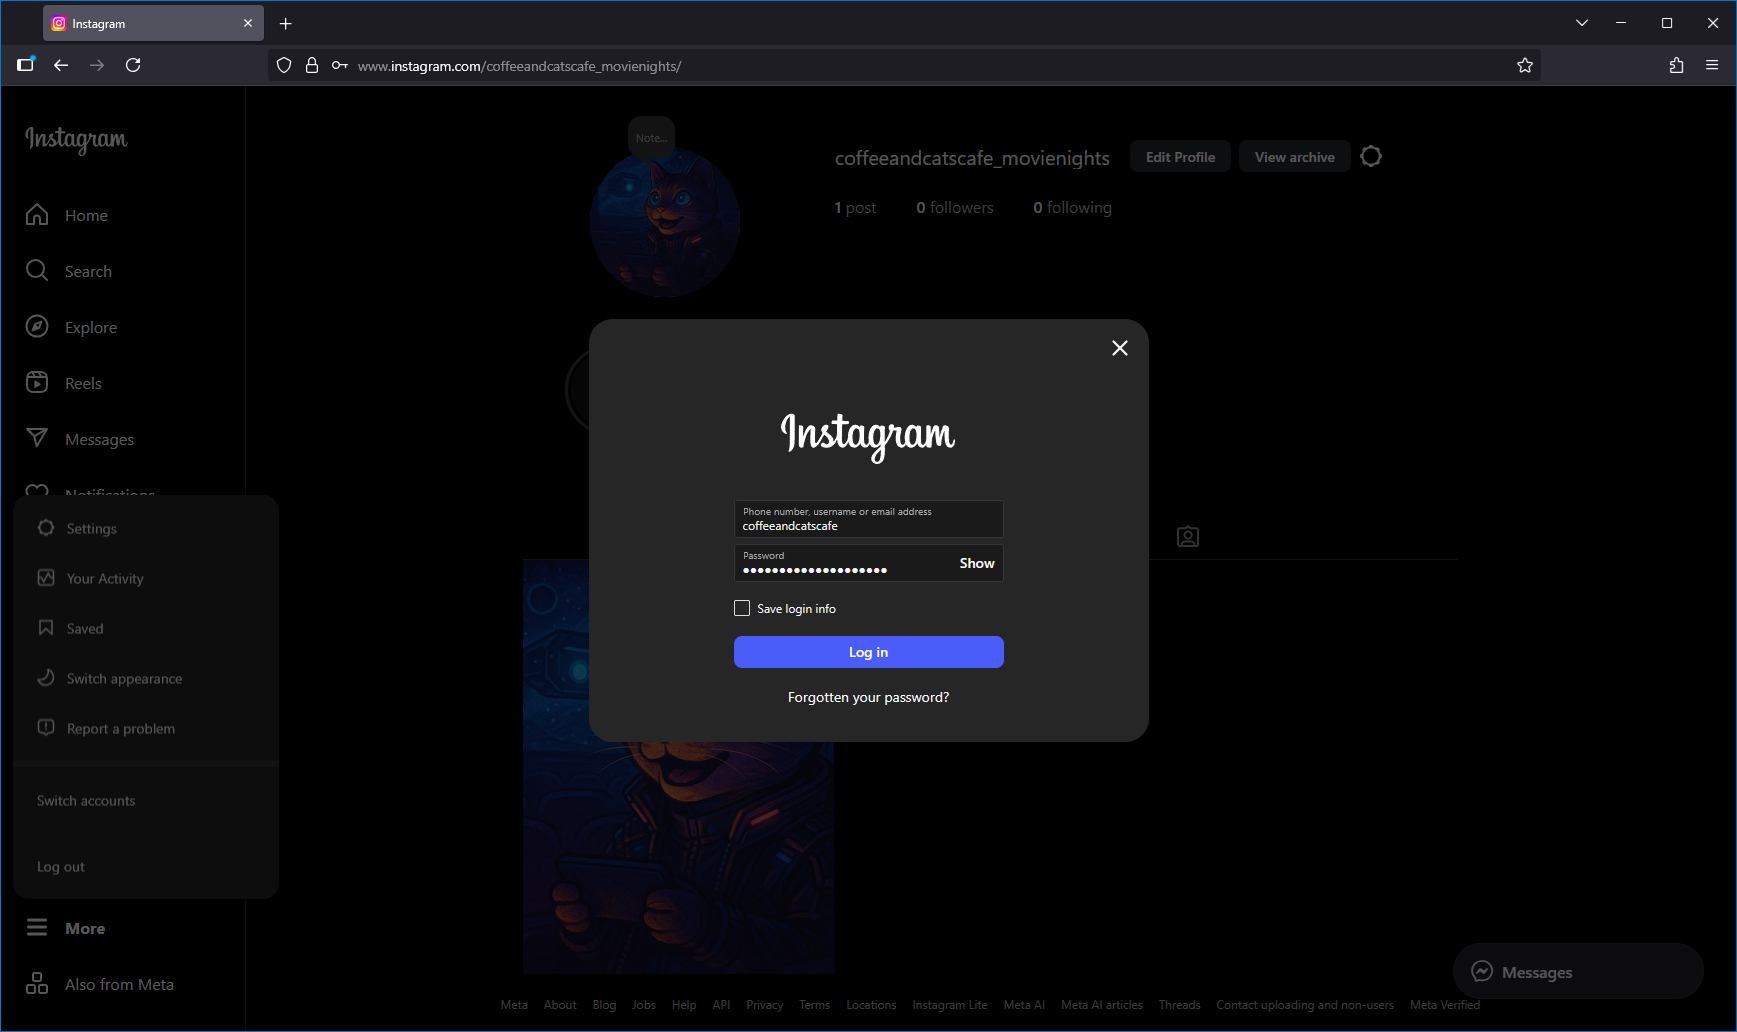Click the URL address bar

tap(900, 66)
